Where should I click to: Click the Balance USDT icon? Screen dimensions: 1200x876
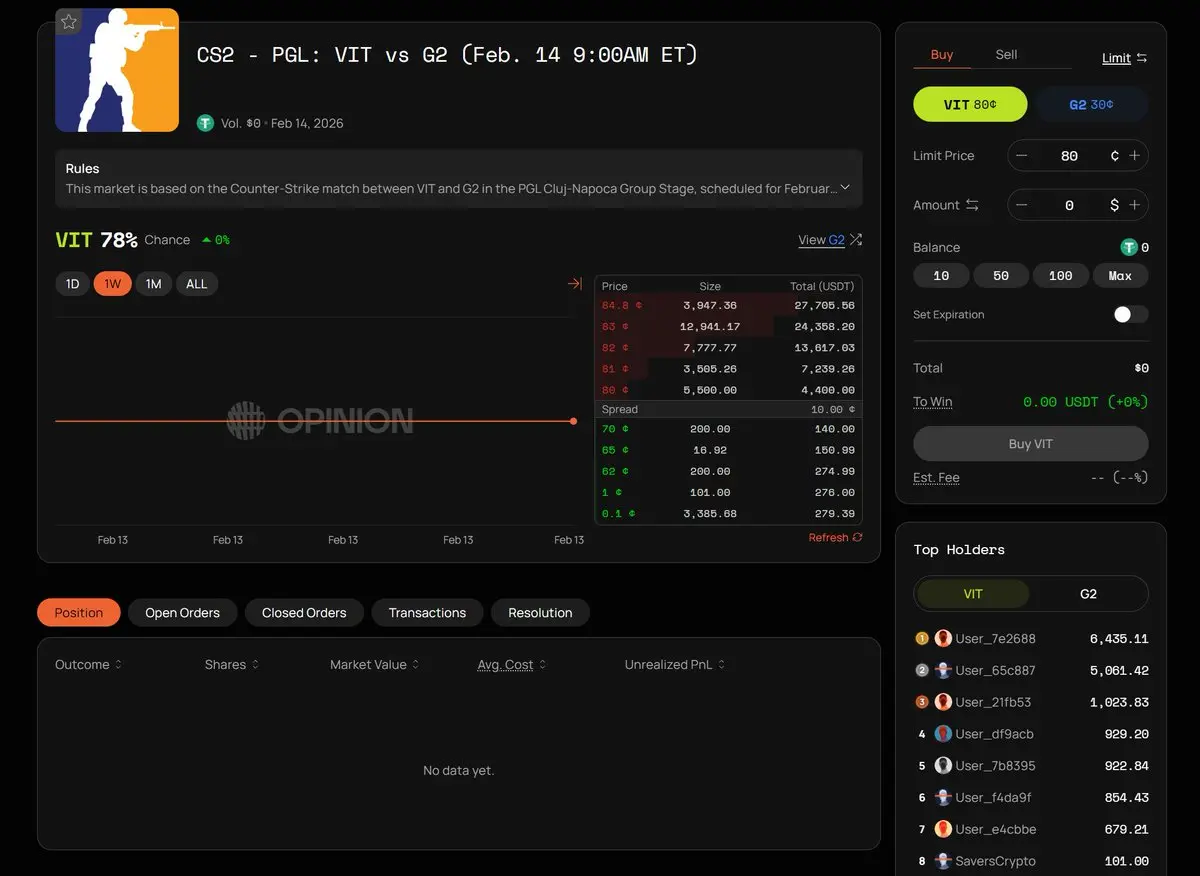(1129, 247)
